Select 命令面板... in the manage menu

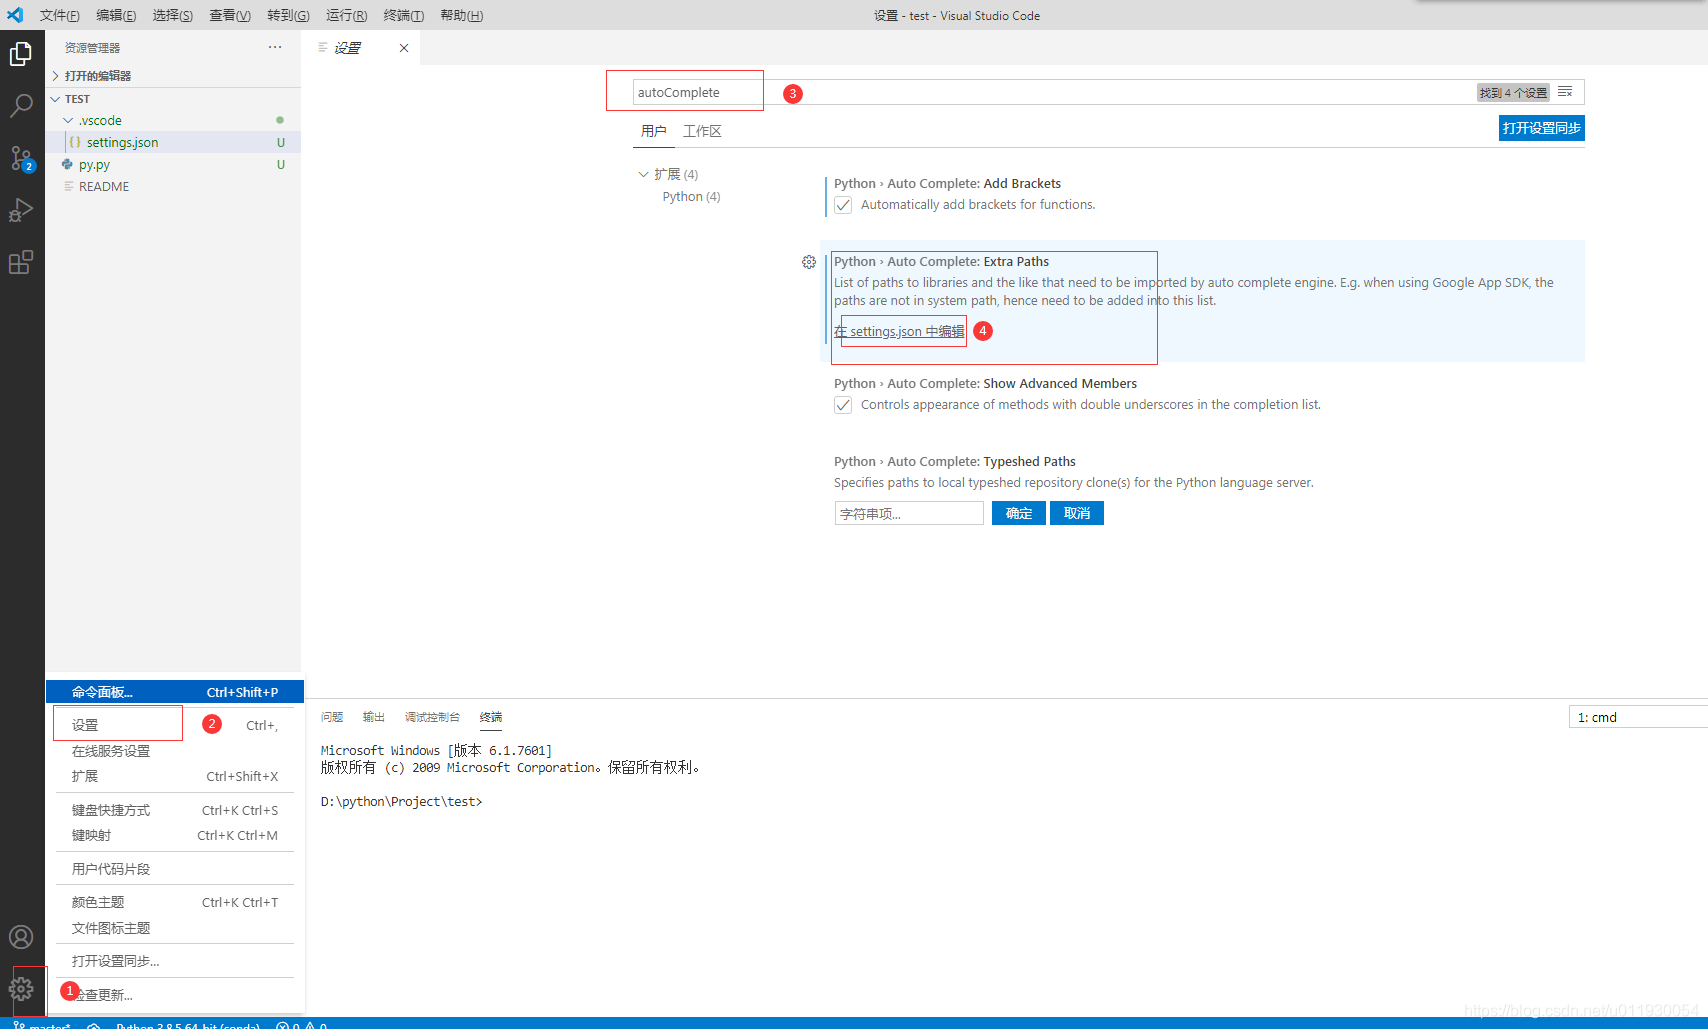pyautogui.click(x=175, y=692)
